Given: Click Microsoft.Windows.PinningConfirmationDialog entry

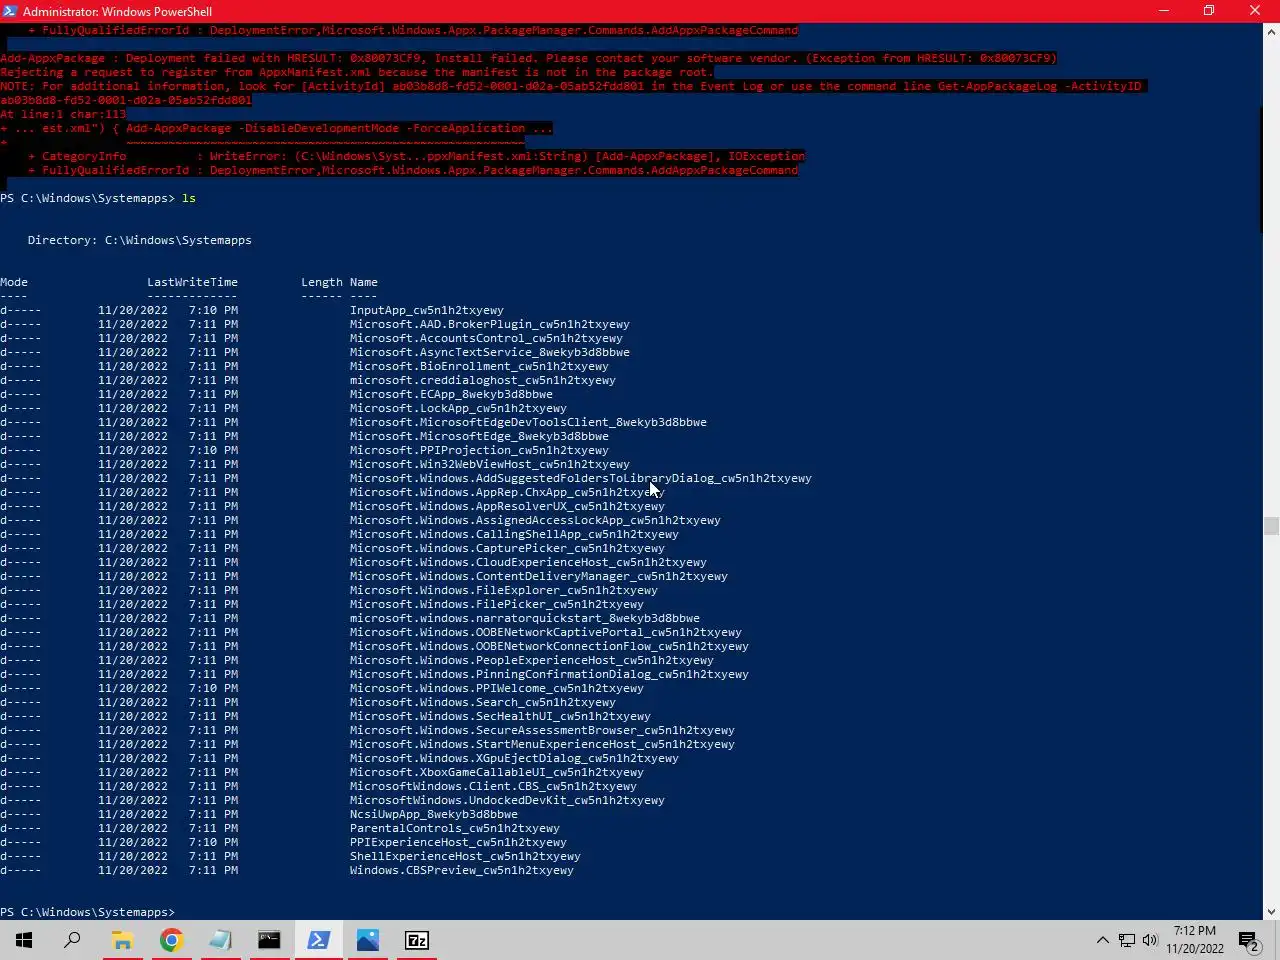Looking at the screenshot, I should [x=549, y=674].
